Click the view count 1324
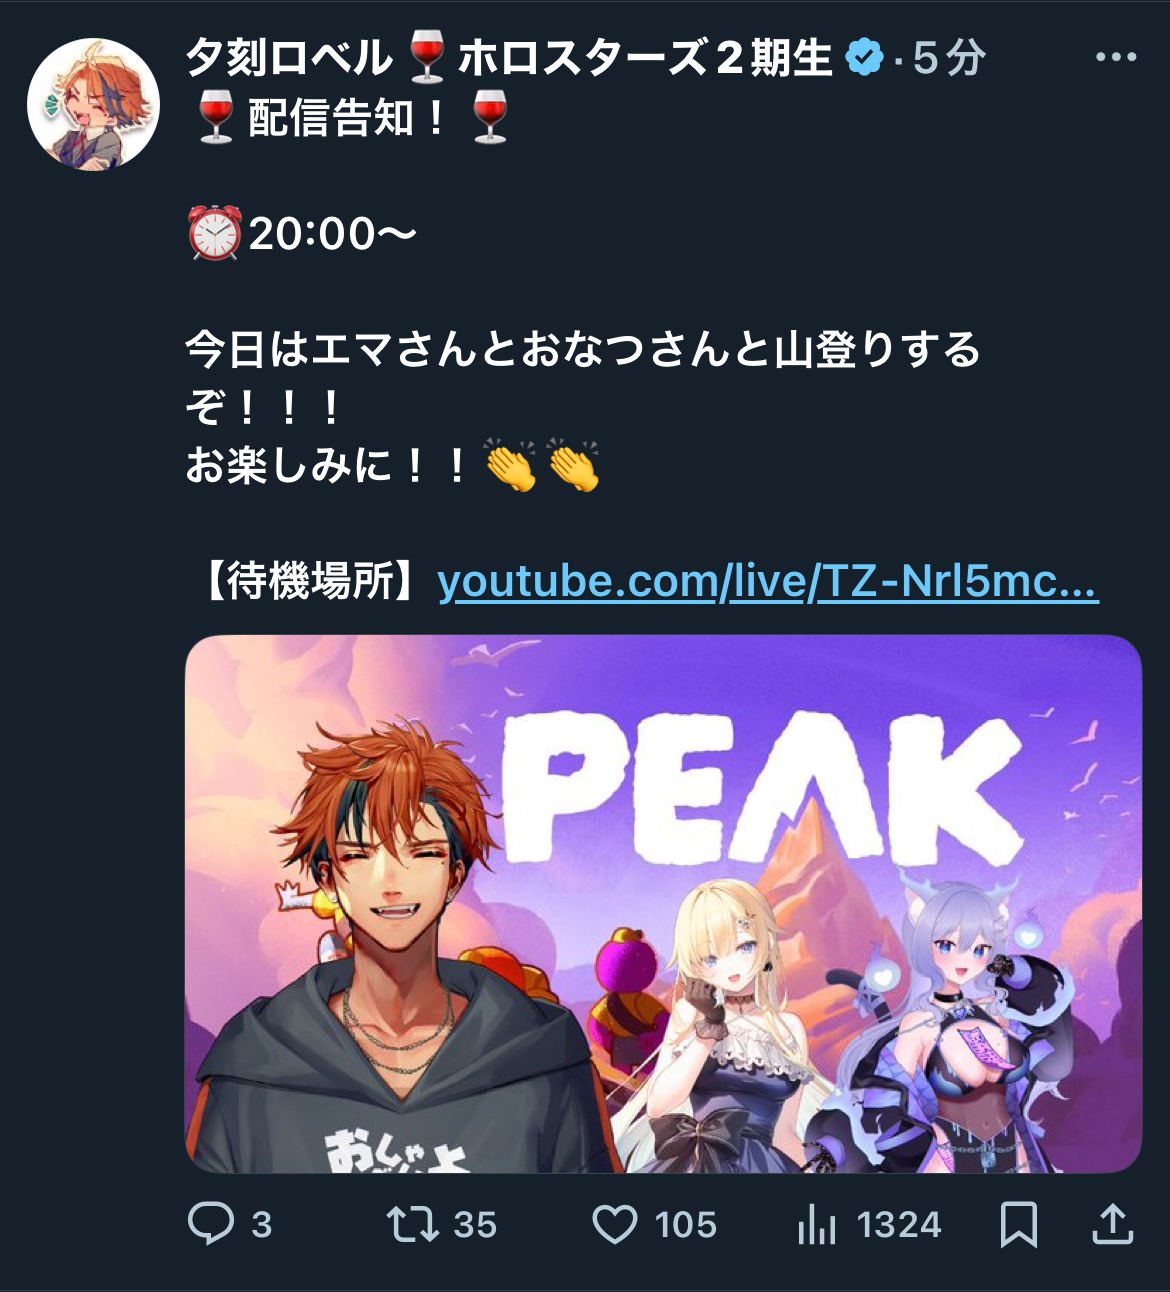Image resolution: width=1170 pixels, height=1292 pixels. 899,1224
